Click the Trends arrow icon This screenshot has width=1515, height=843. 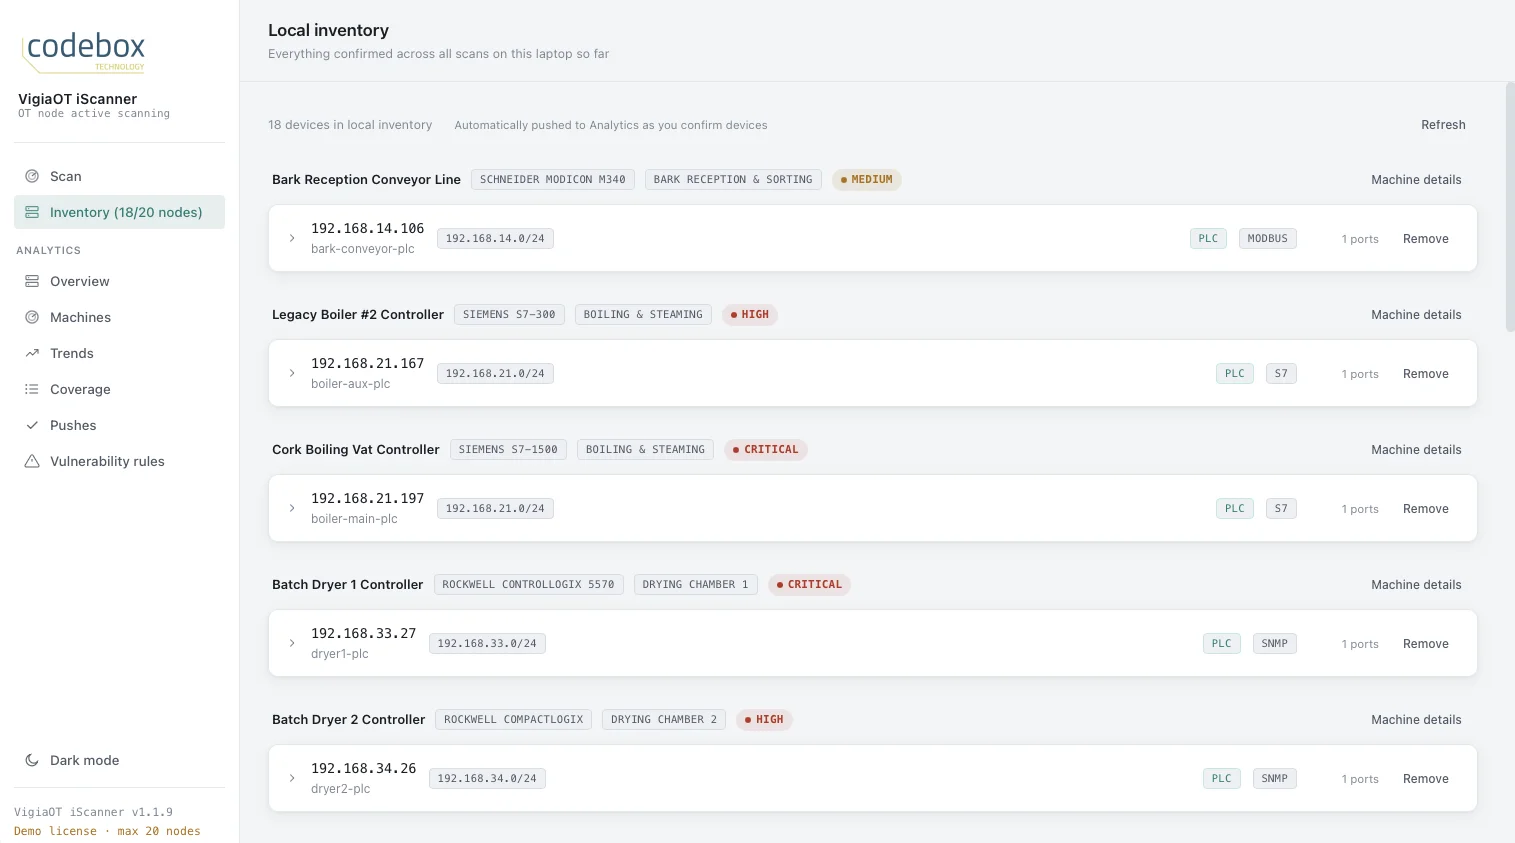32,353
